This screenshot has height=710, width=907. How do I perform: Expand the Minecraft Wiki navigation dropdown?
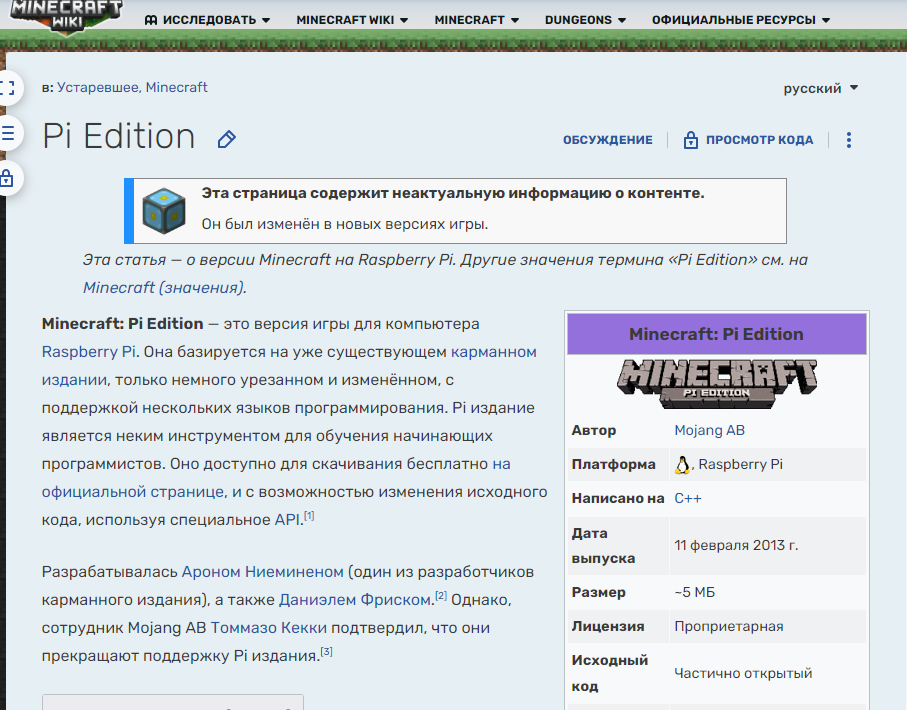352,20
